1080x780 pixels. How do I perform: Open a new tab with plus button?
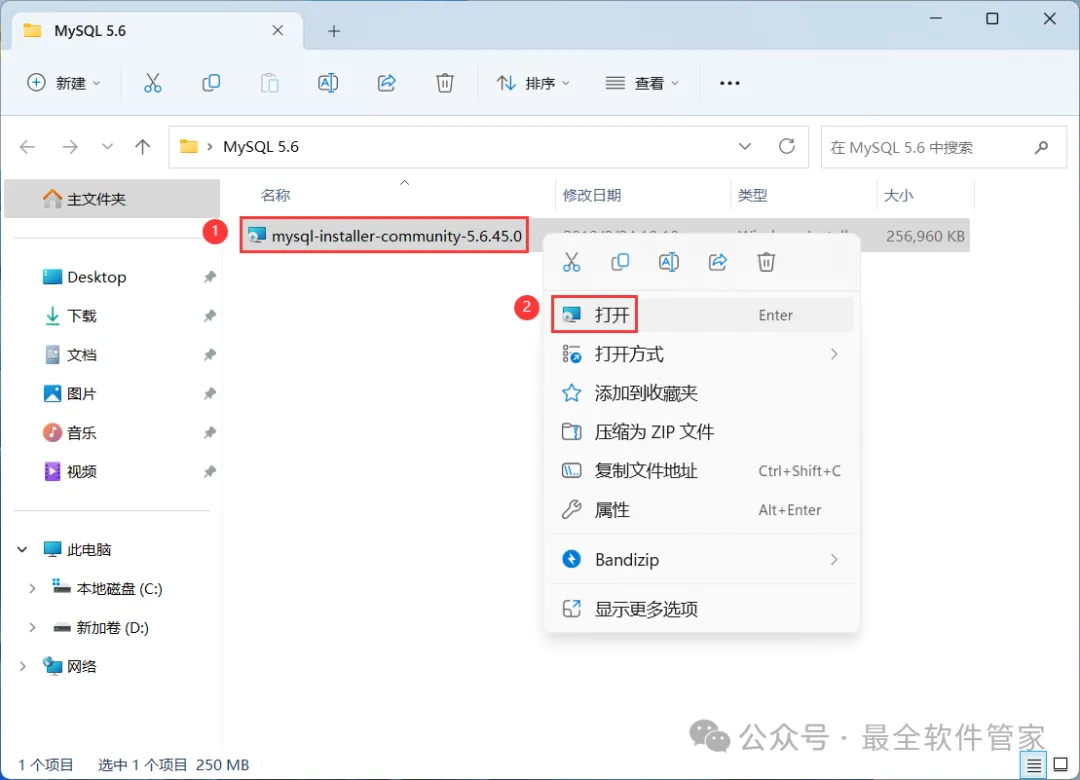click(x=334, y=31)
